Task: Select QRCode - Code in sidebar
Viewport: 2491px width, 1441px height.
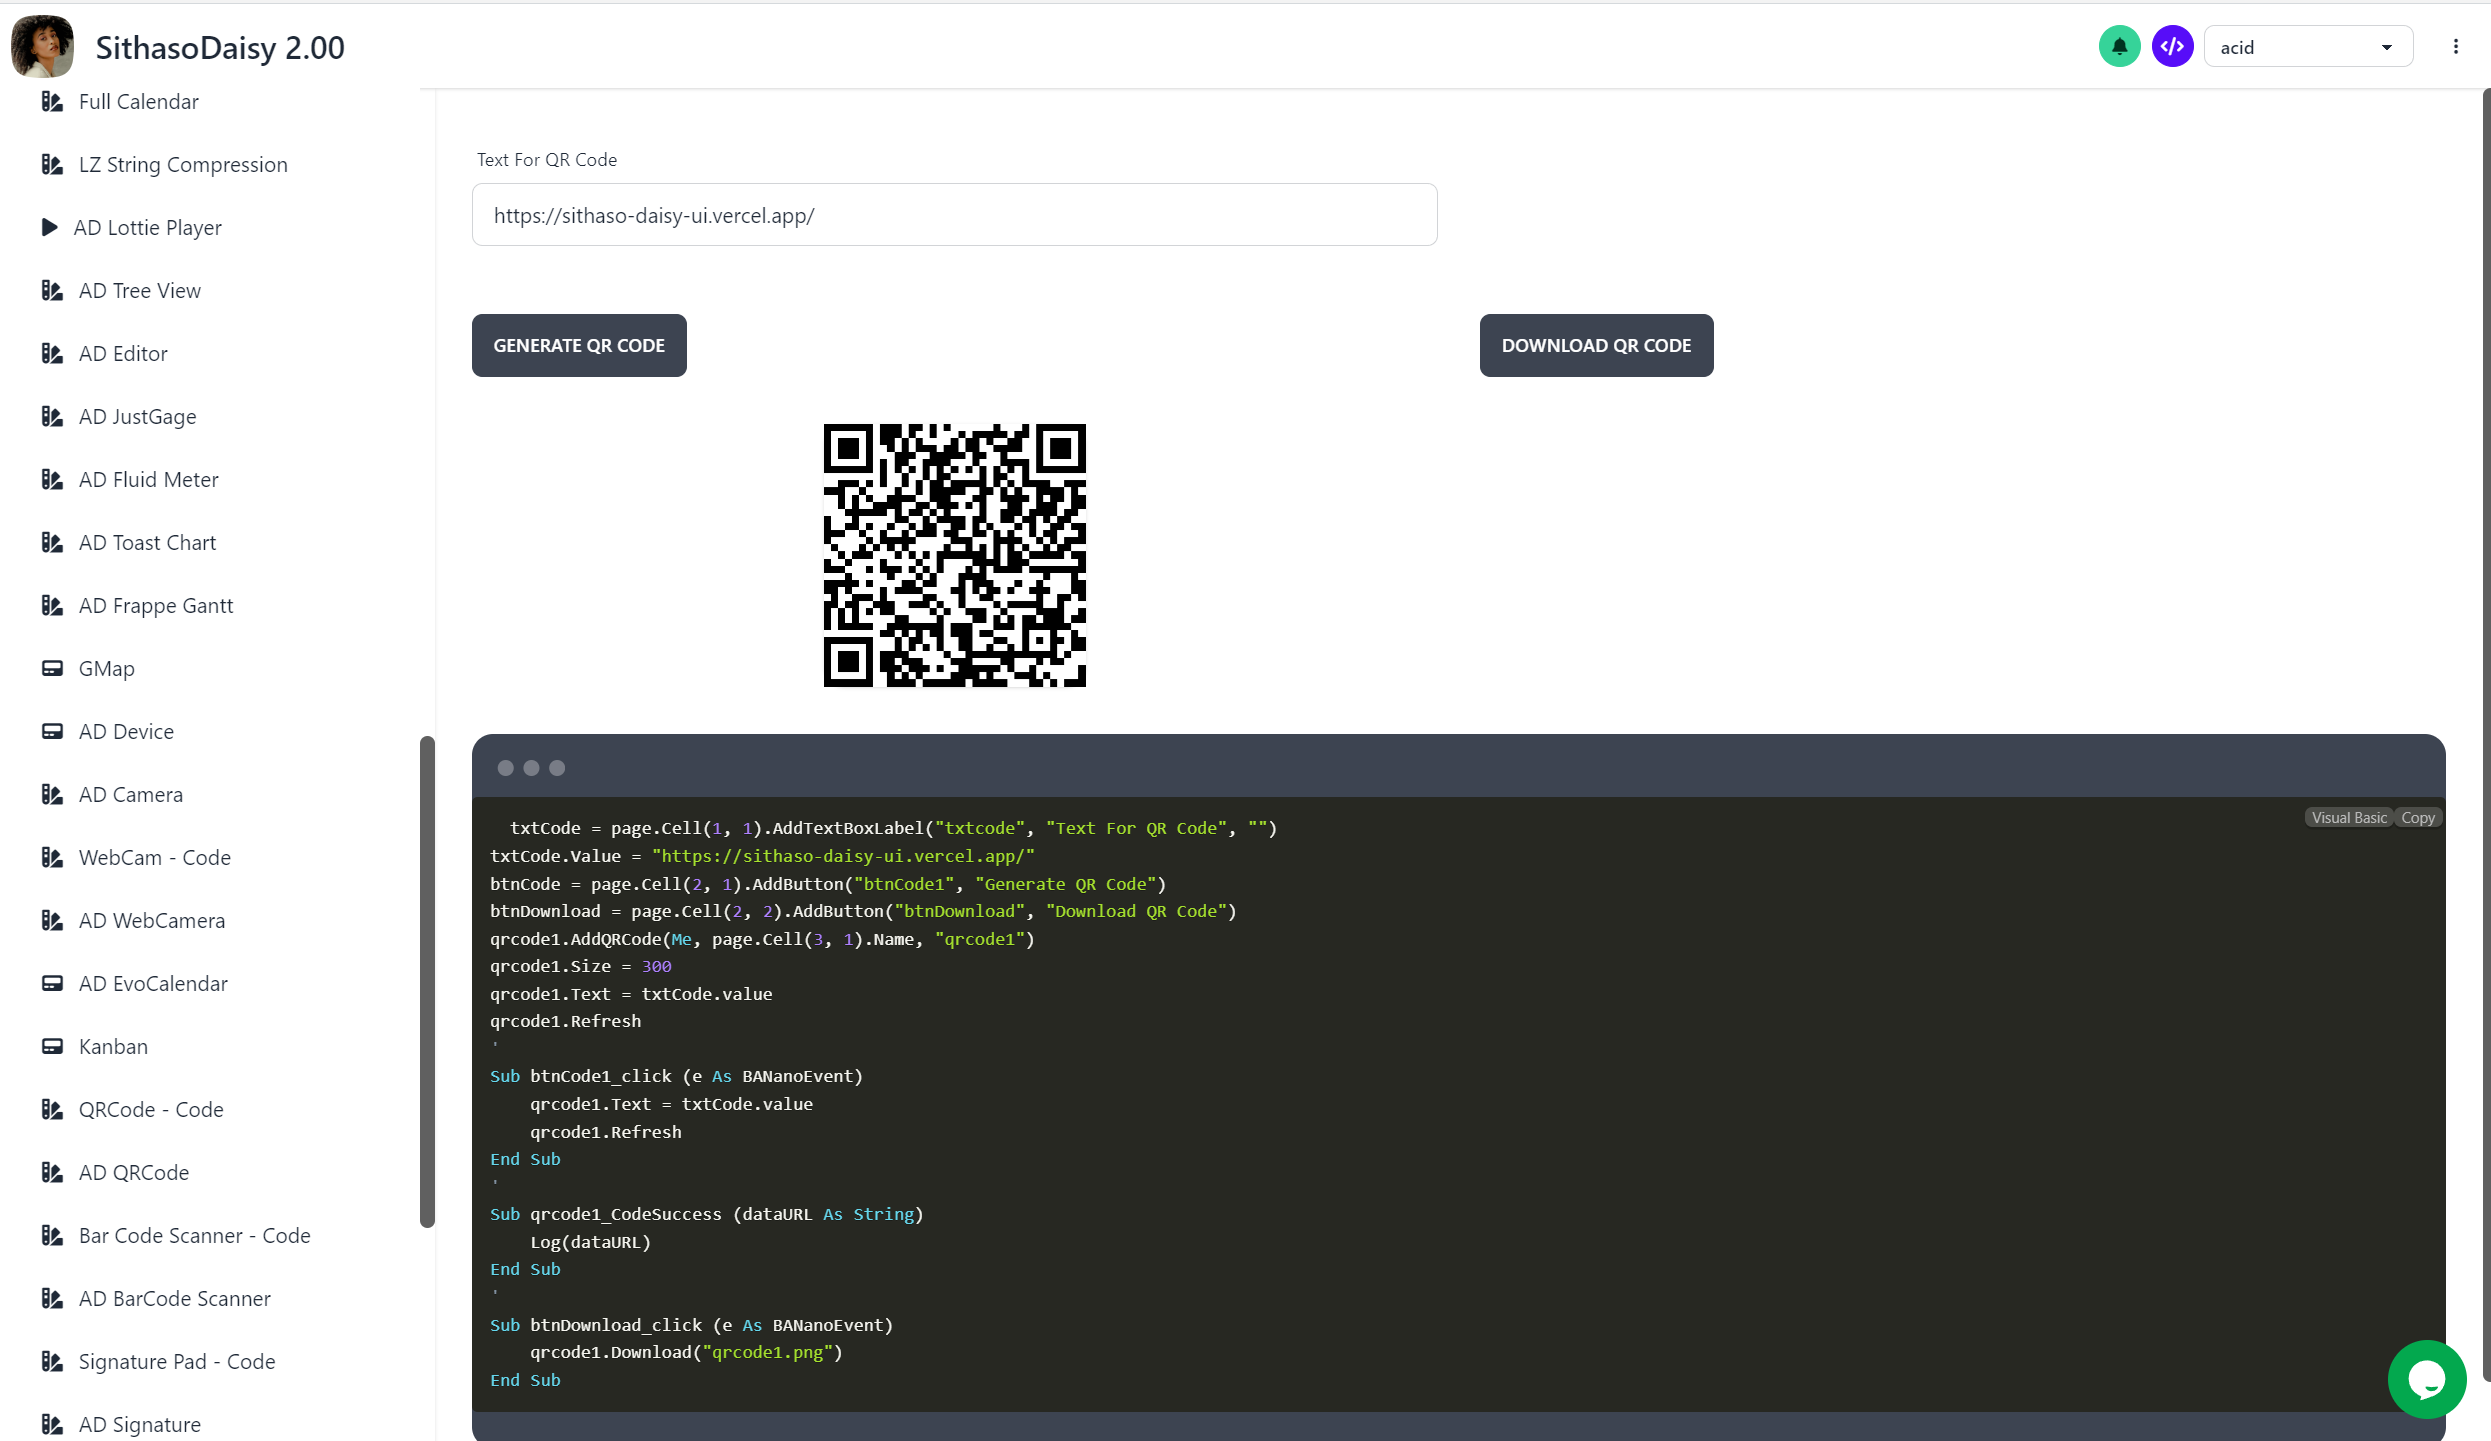Action: coord(151,1109)
